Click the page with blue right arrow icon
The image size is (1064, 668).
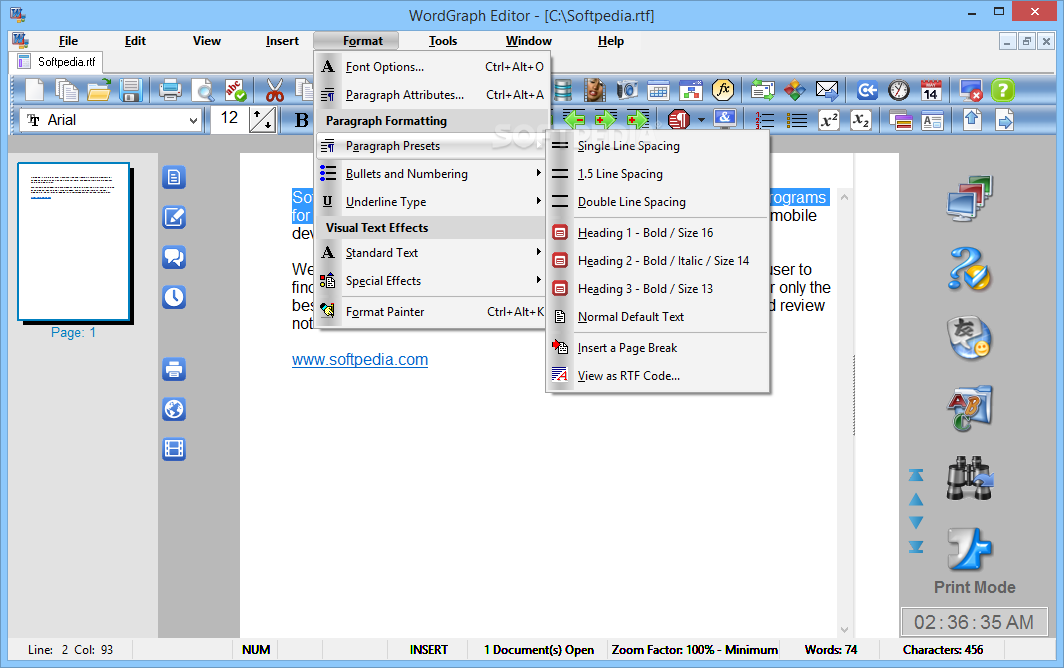1004,120
